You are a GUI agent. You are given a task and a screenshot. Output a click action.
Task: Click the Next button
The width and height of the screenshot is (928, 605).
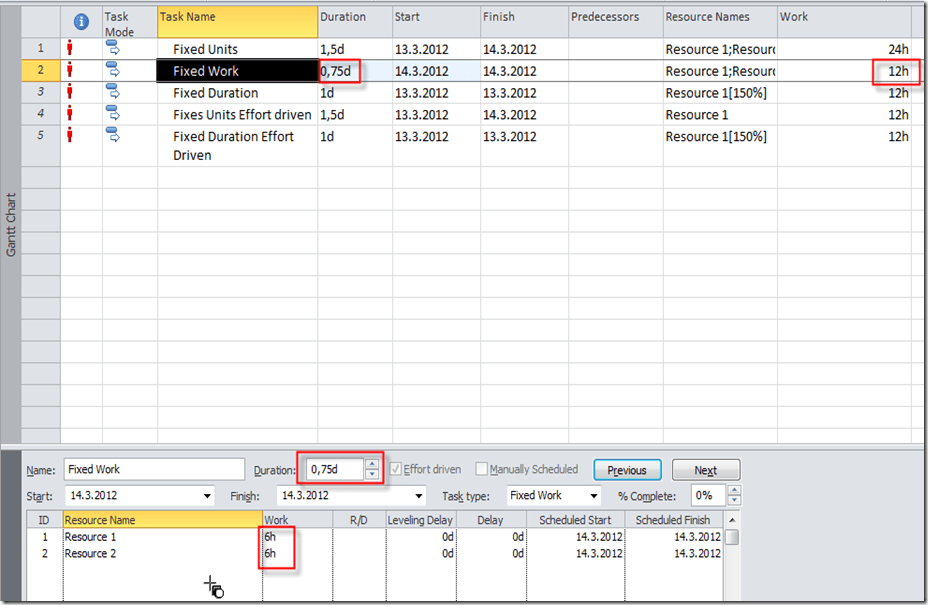coord(705,470)
